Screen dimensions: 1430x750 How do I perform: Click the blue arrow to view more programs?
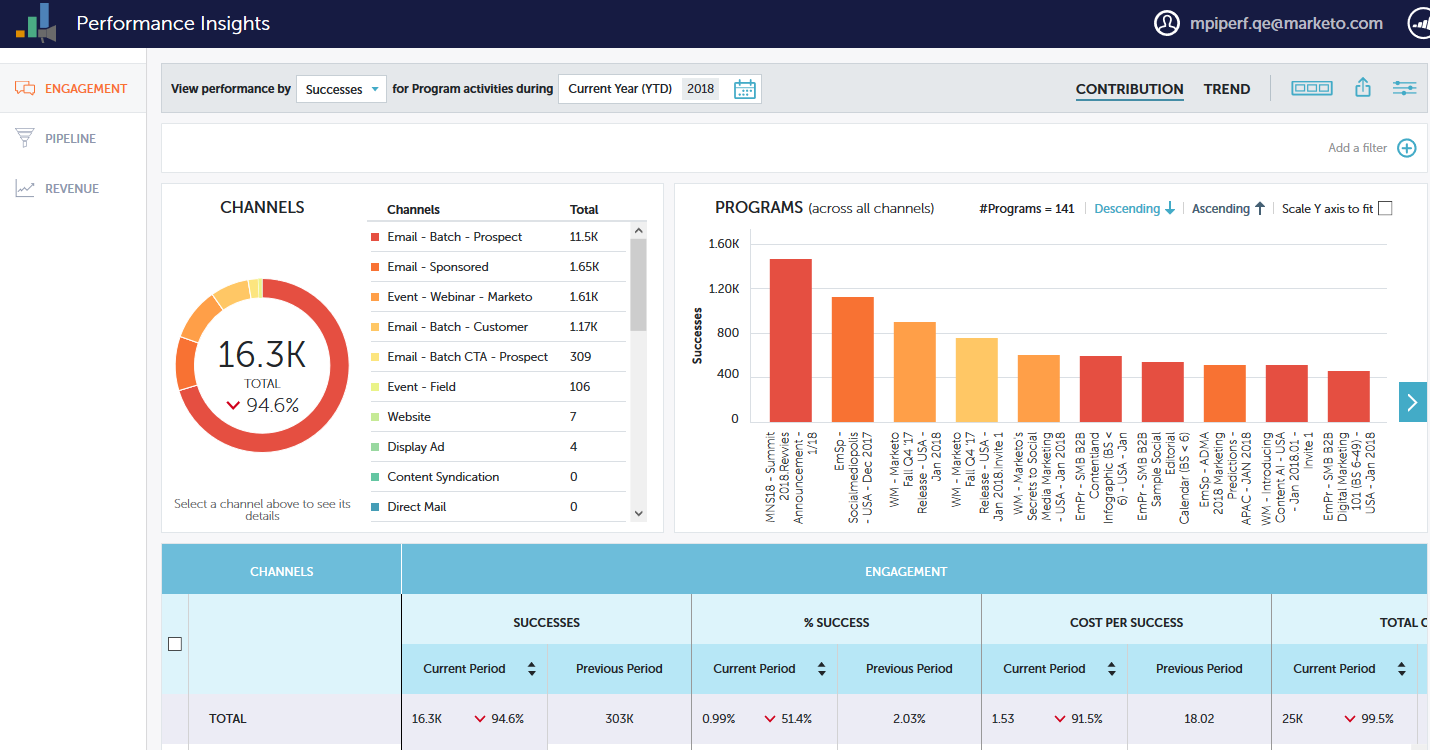1412,402
